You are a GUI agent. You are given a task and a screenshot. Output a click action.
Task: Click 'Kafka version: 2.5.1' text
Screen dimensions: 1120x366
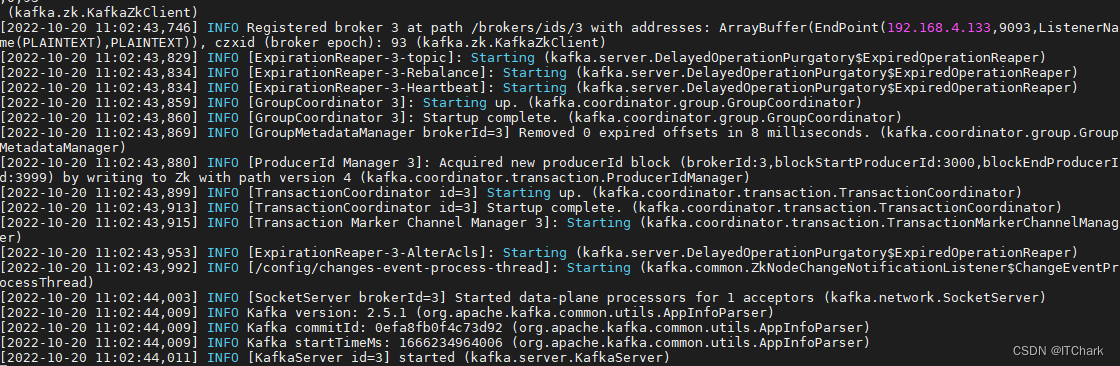(x=327, y=312)
